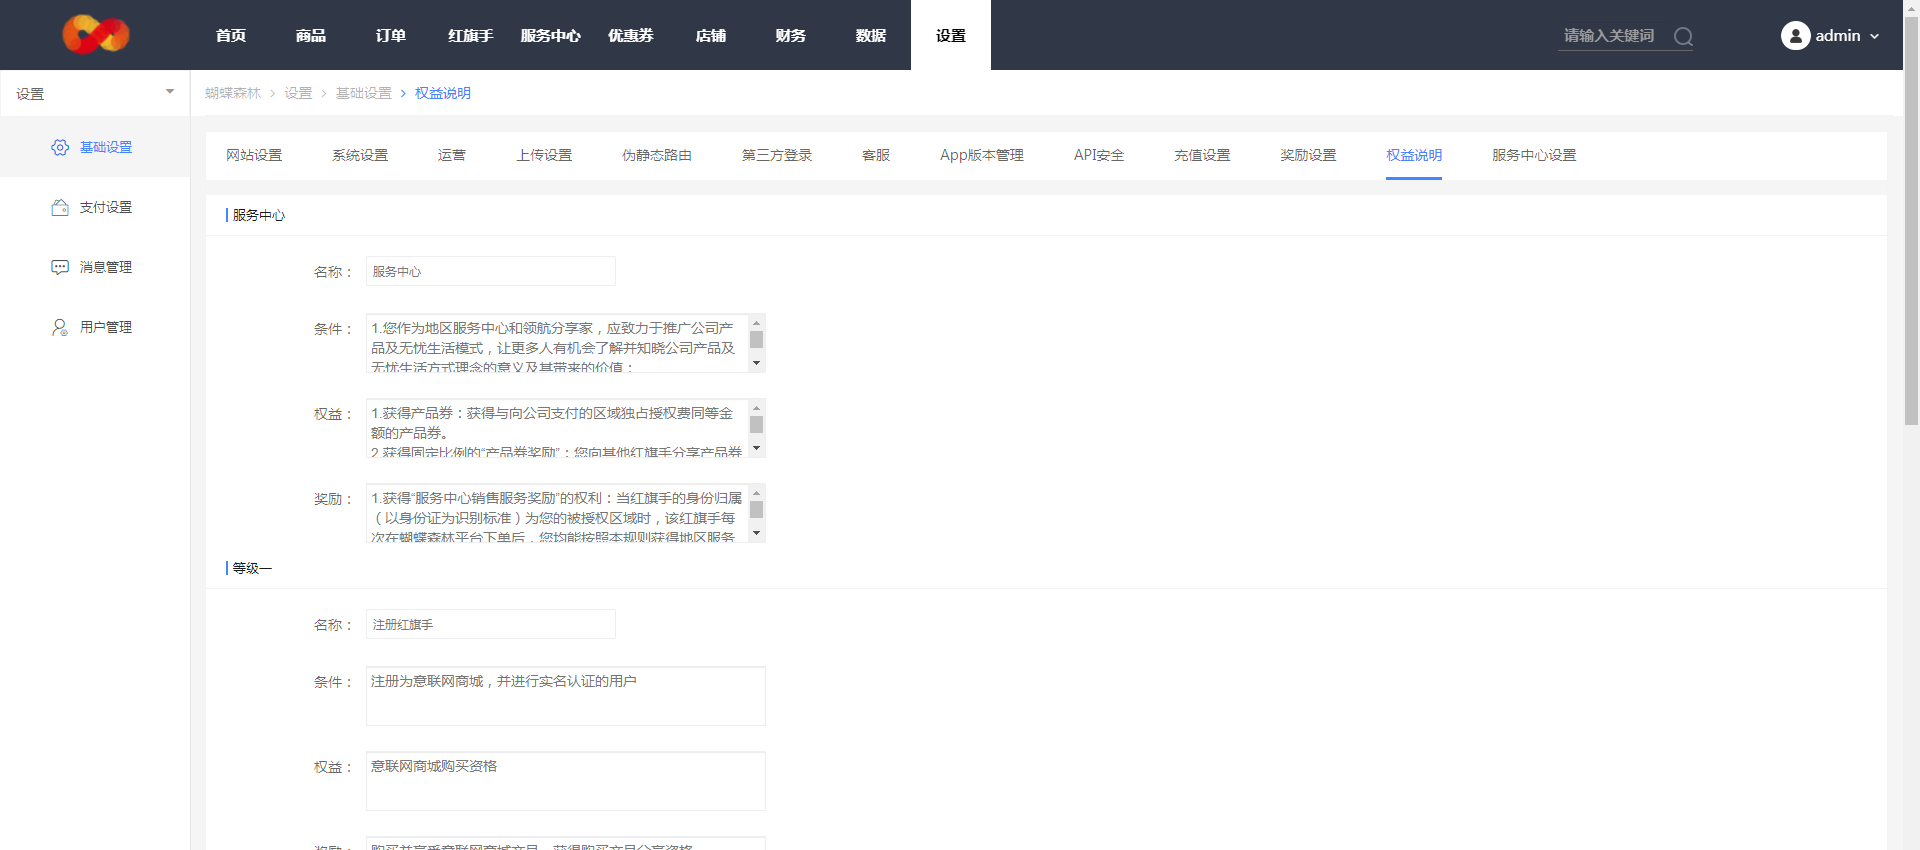Click the colorful logo in the header
Viewport: 1920px width, 850px height.
[96, 35]
